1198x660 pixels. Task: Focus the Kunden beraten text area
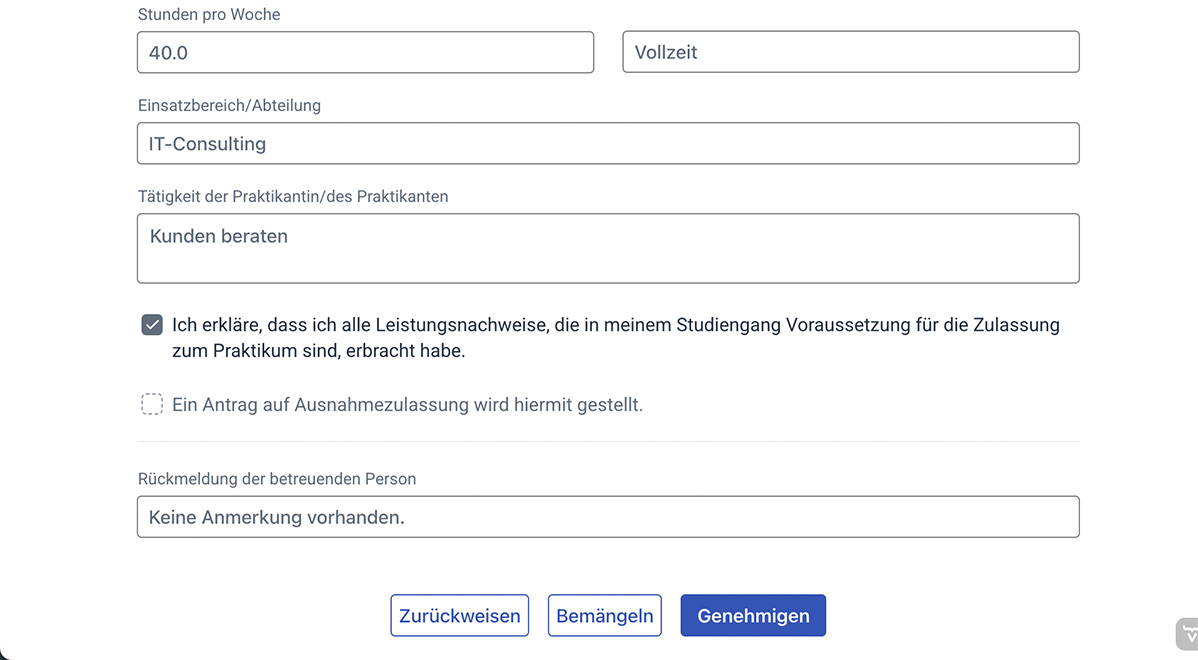(x=608, y=248)
